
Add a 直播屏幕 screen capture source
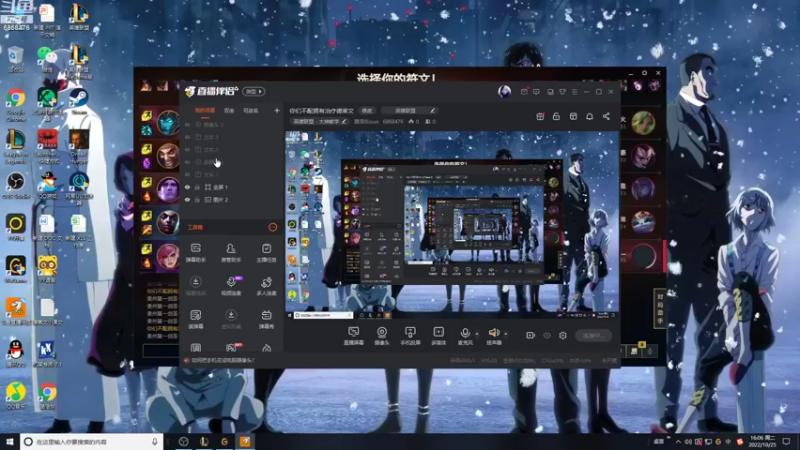354,336
